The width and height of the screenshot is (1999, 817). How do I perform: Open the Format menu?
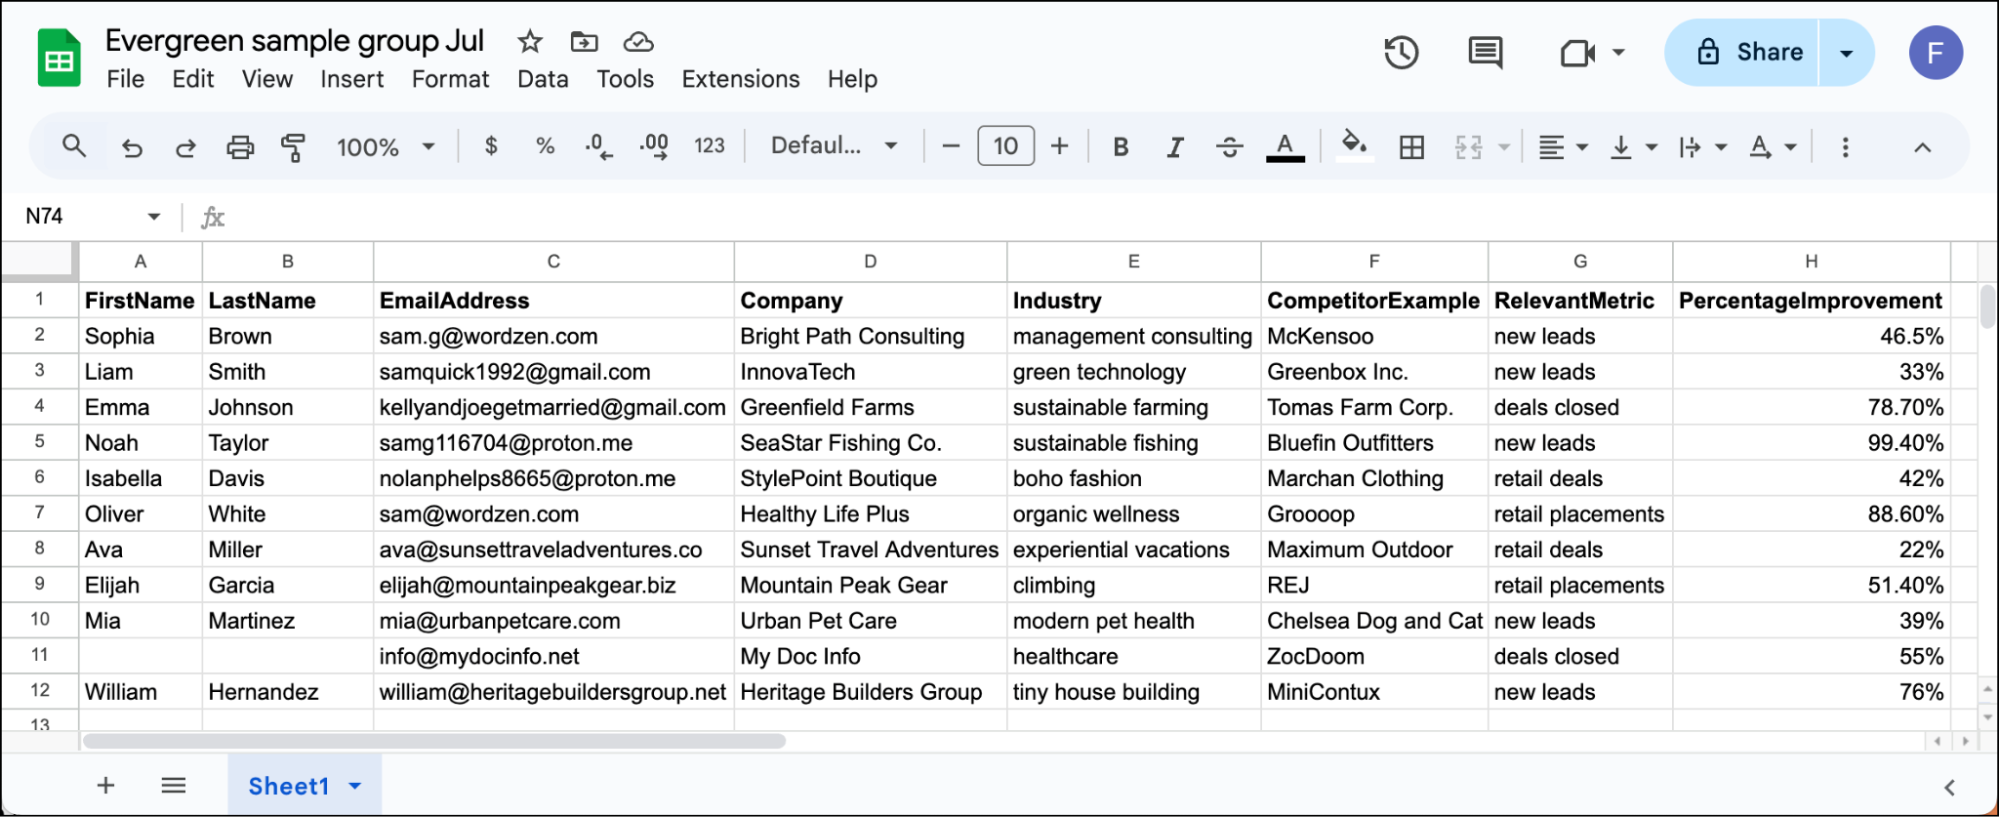pyautogui.click(x=450, y=79)
